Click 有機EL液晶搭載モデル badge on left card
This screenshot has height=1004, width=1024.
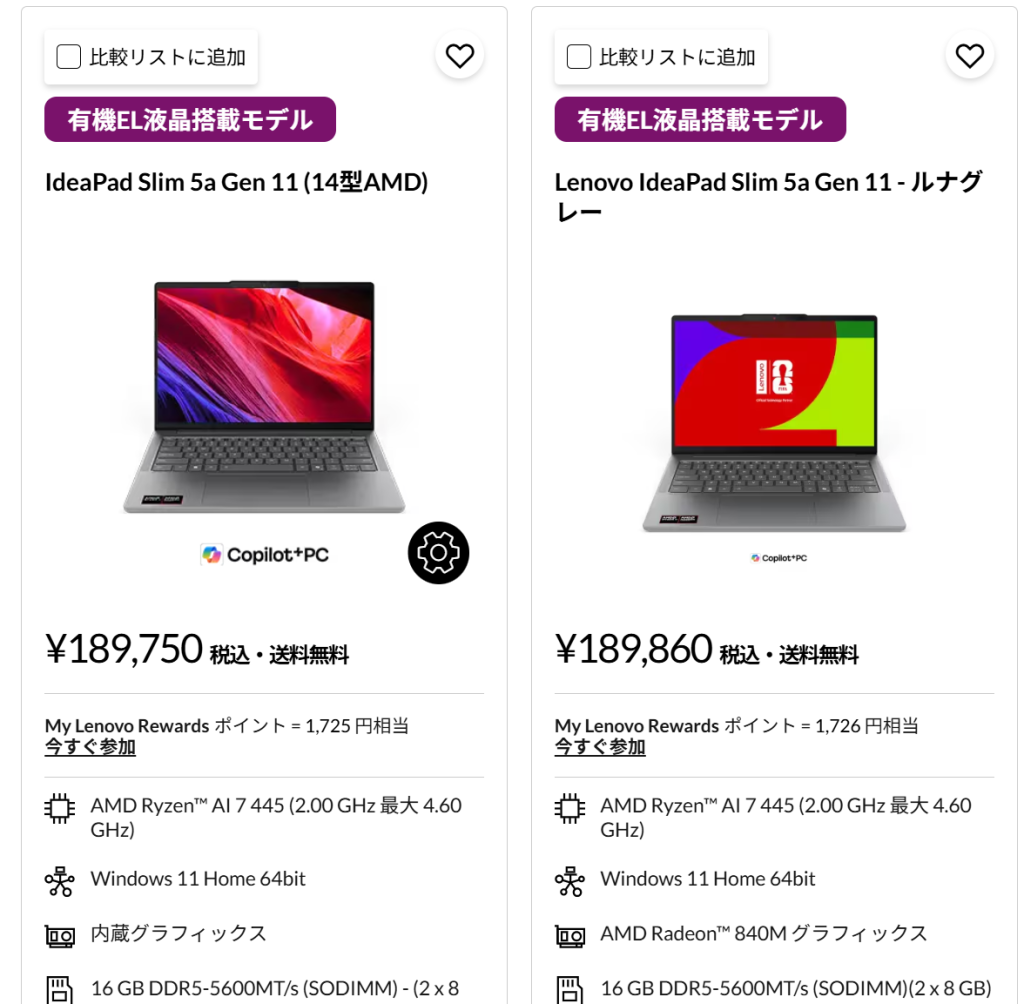(190, 120)
